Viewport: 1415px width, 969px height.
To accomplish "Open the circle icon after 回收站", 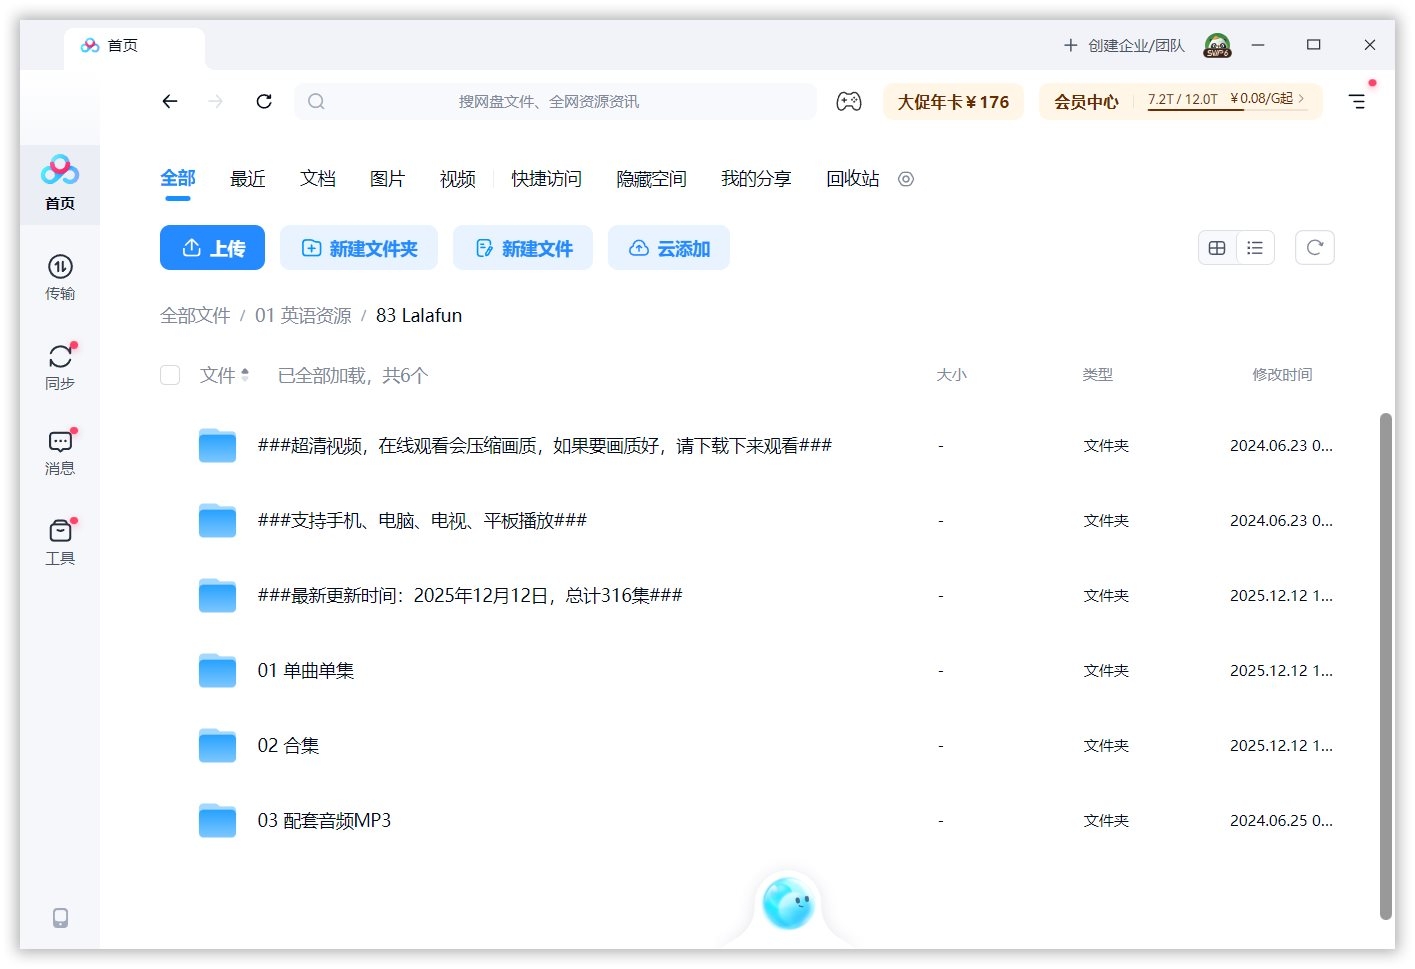I will (x=906, y=179).
